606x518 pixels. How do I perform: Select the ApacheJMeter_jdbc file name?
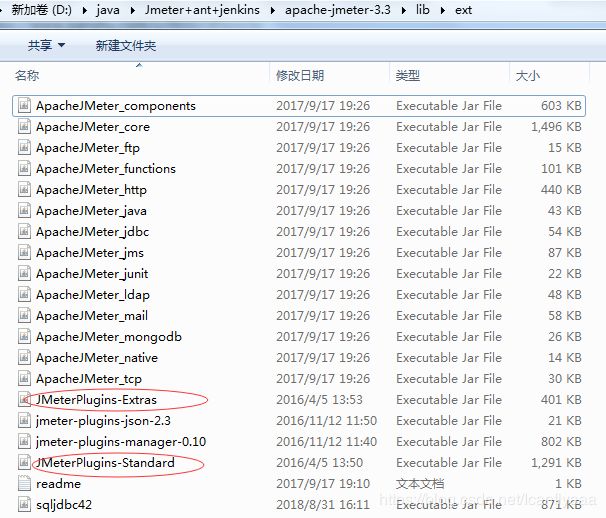click(x=92, y=232)
